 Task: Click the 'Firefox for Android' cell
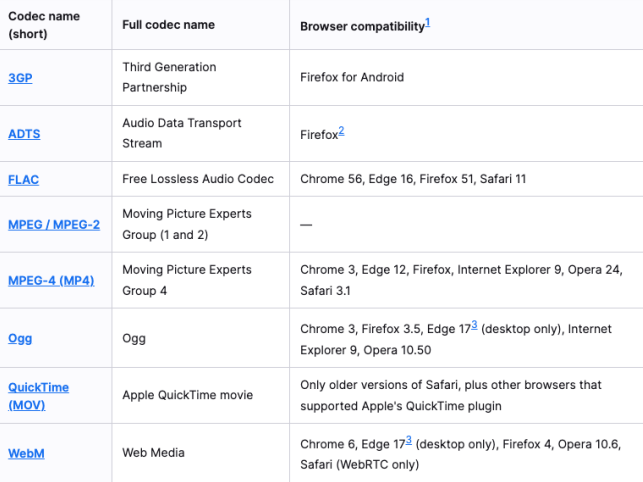[x=352, y=77]
